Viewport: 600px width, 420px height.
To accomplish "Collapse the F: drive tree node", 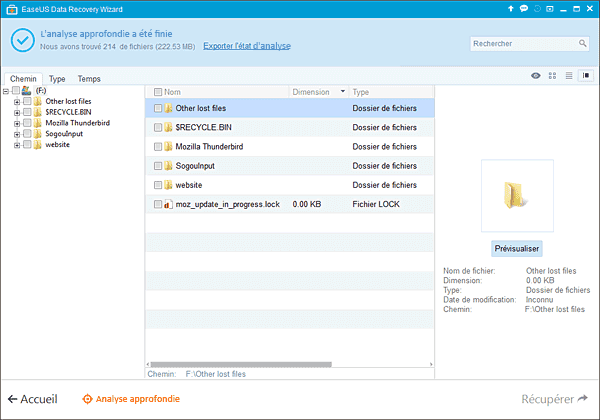I will pos(5,91).
